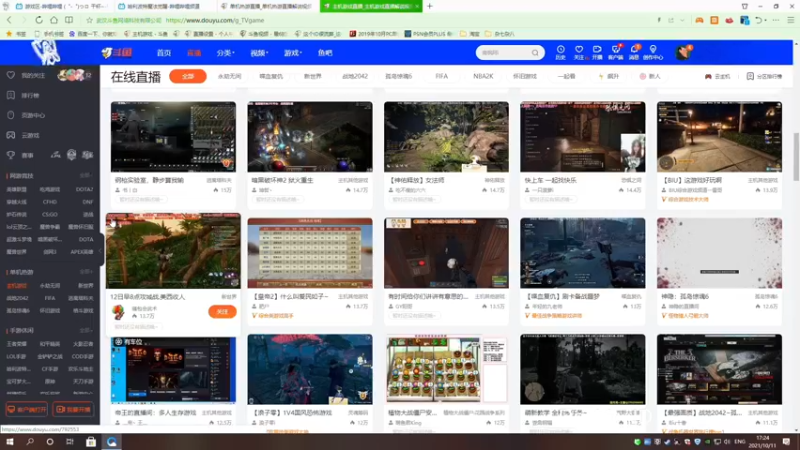Open the History (历史) icon in header
Viewport: 800px width, 450px height.
pyautogui.click(x=560, y=52)
